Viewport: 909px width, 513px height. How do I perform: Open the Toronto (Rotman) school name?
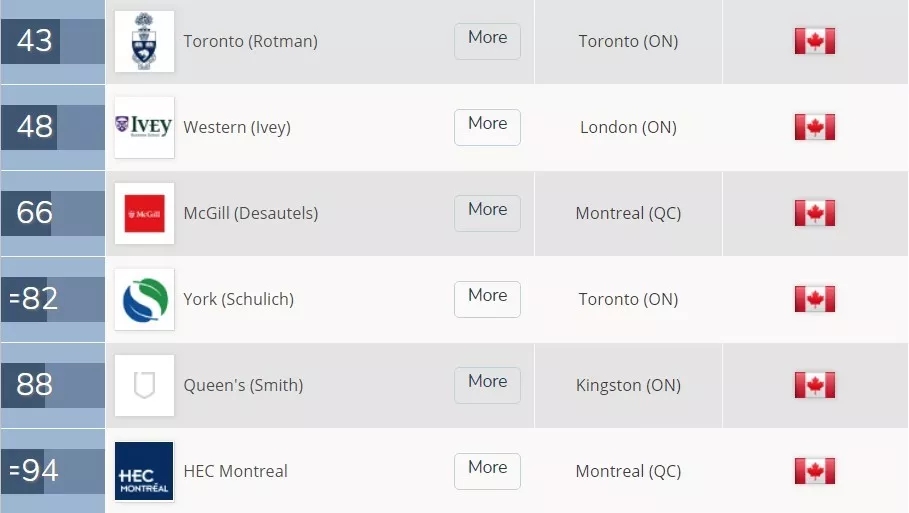(x=250, y=41)
